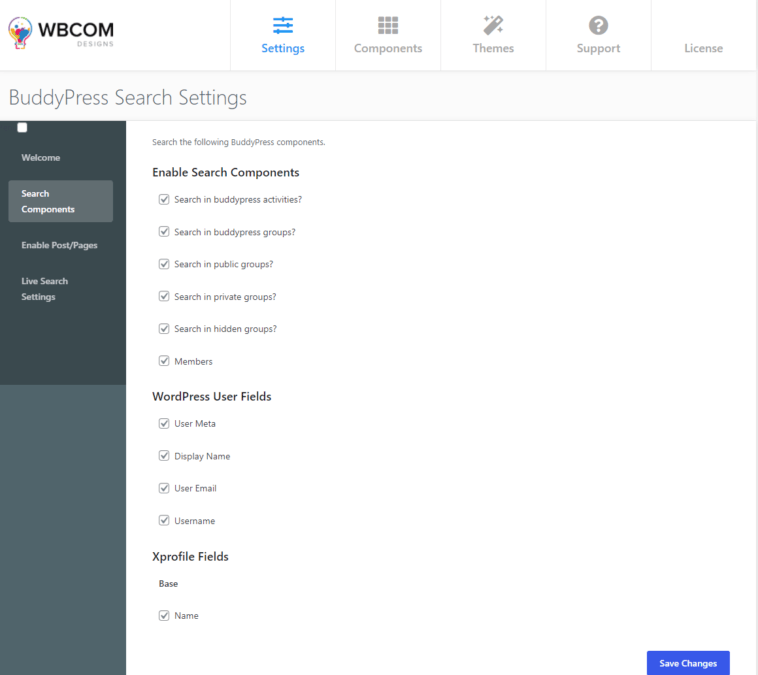Disable the User Email checkbox

tap(164, 488)
